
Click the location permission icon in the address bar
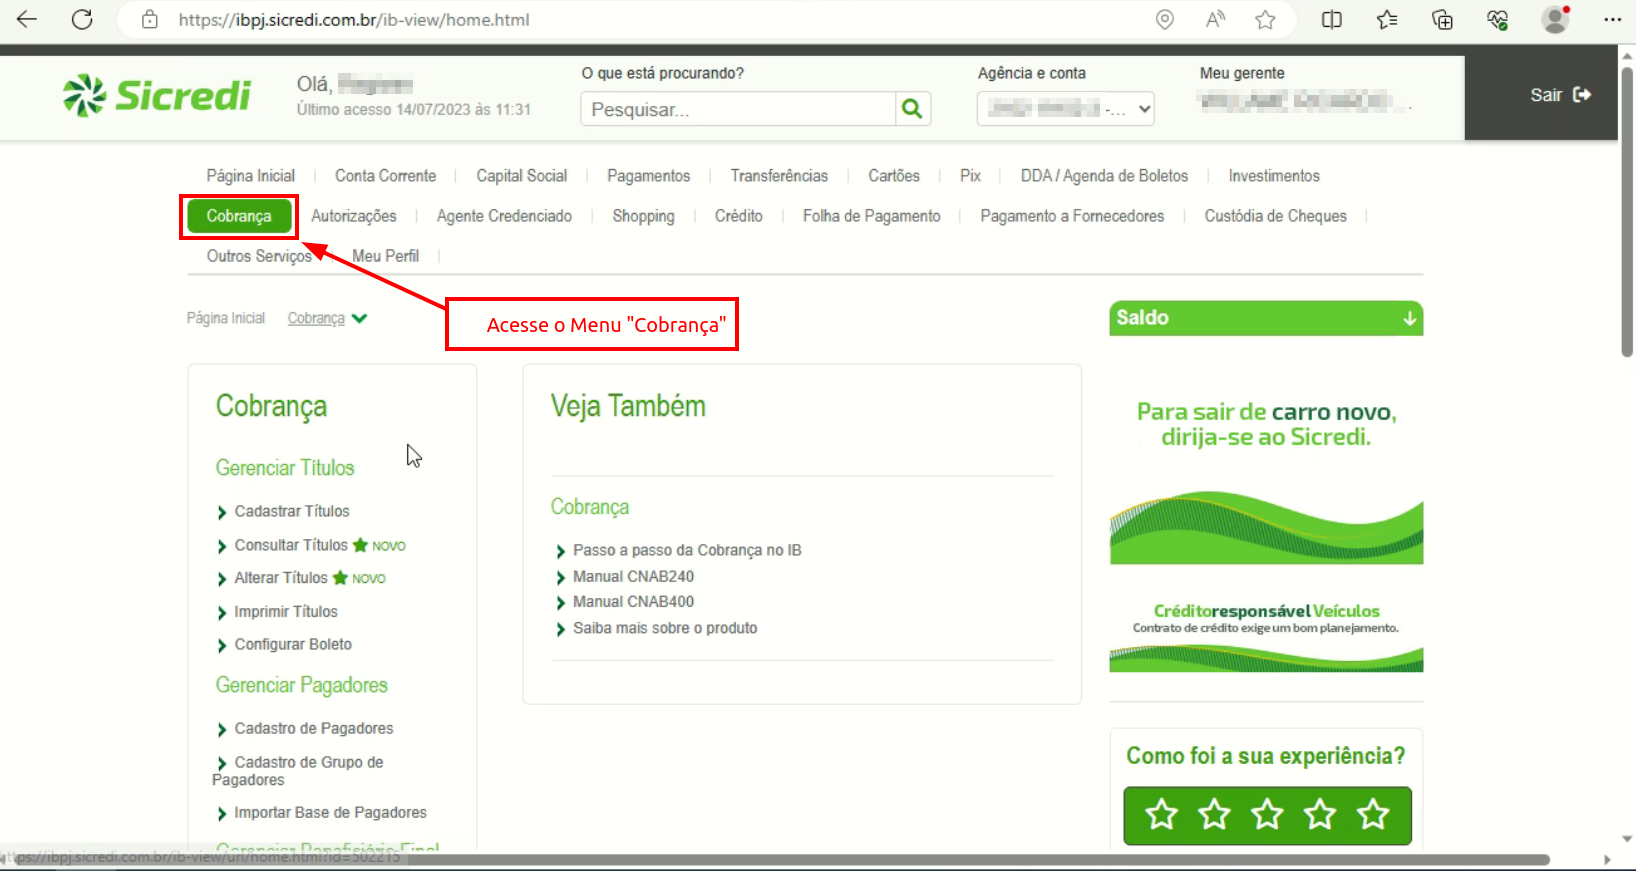pos(1165,19)
